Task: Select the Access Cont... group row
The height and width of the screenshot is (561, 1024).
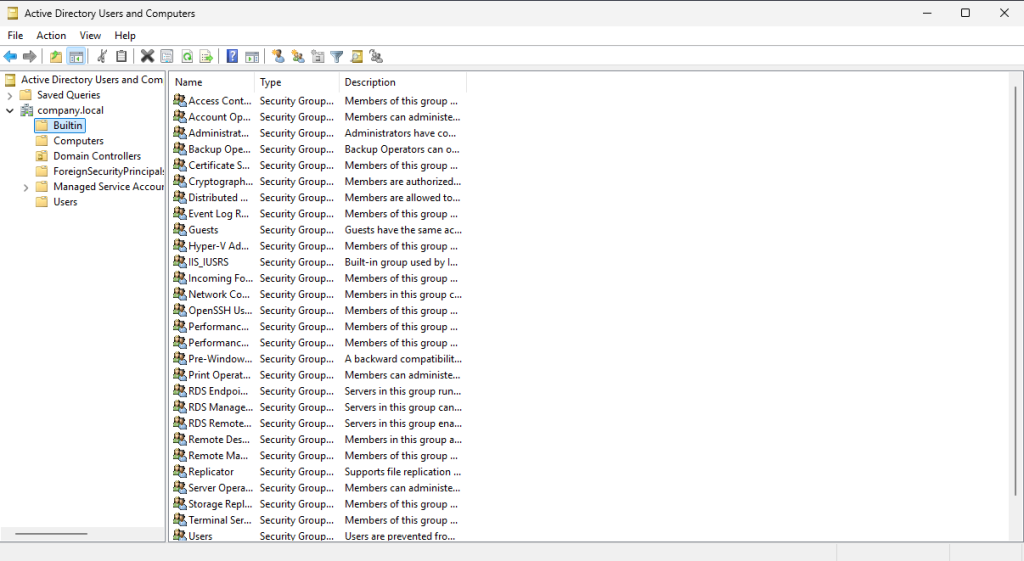Action: pos(317,101)
